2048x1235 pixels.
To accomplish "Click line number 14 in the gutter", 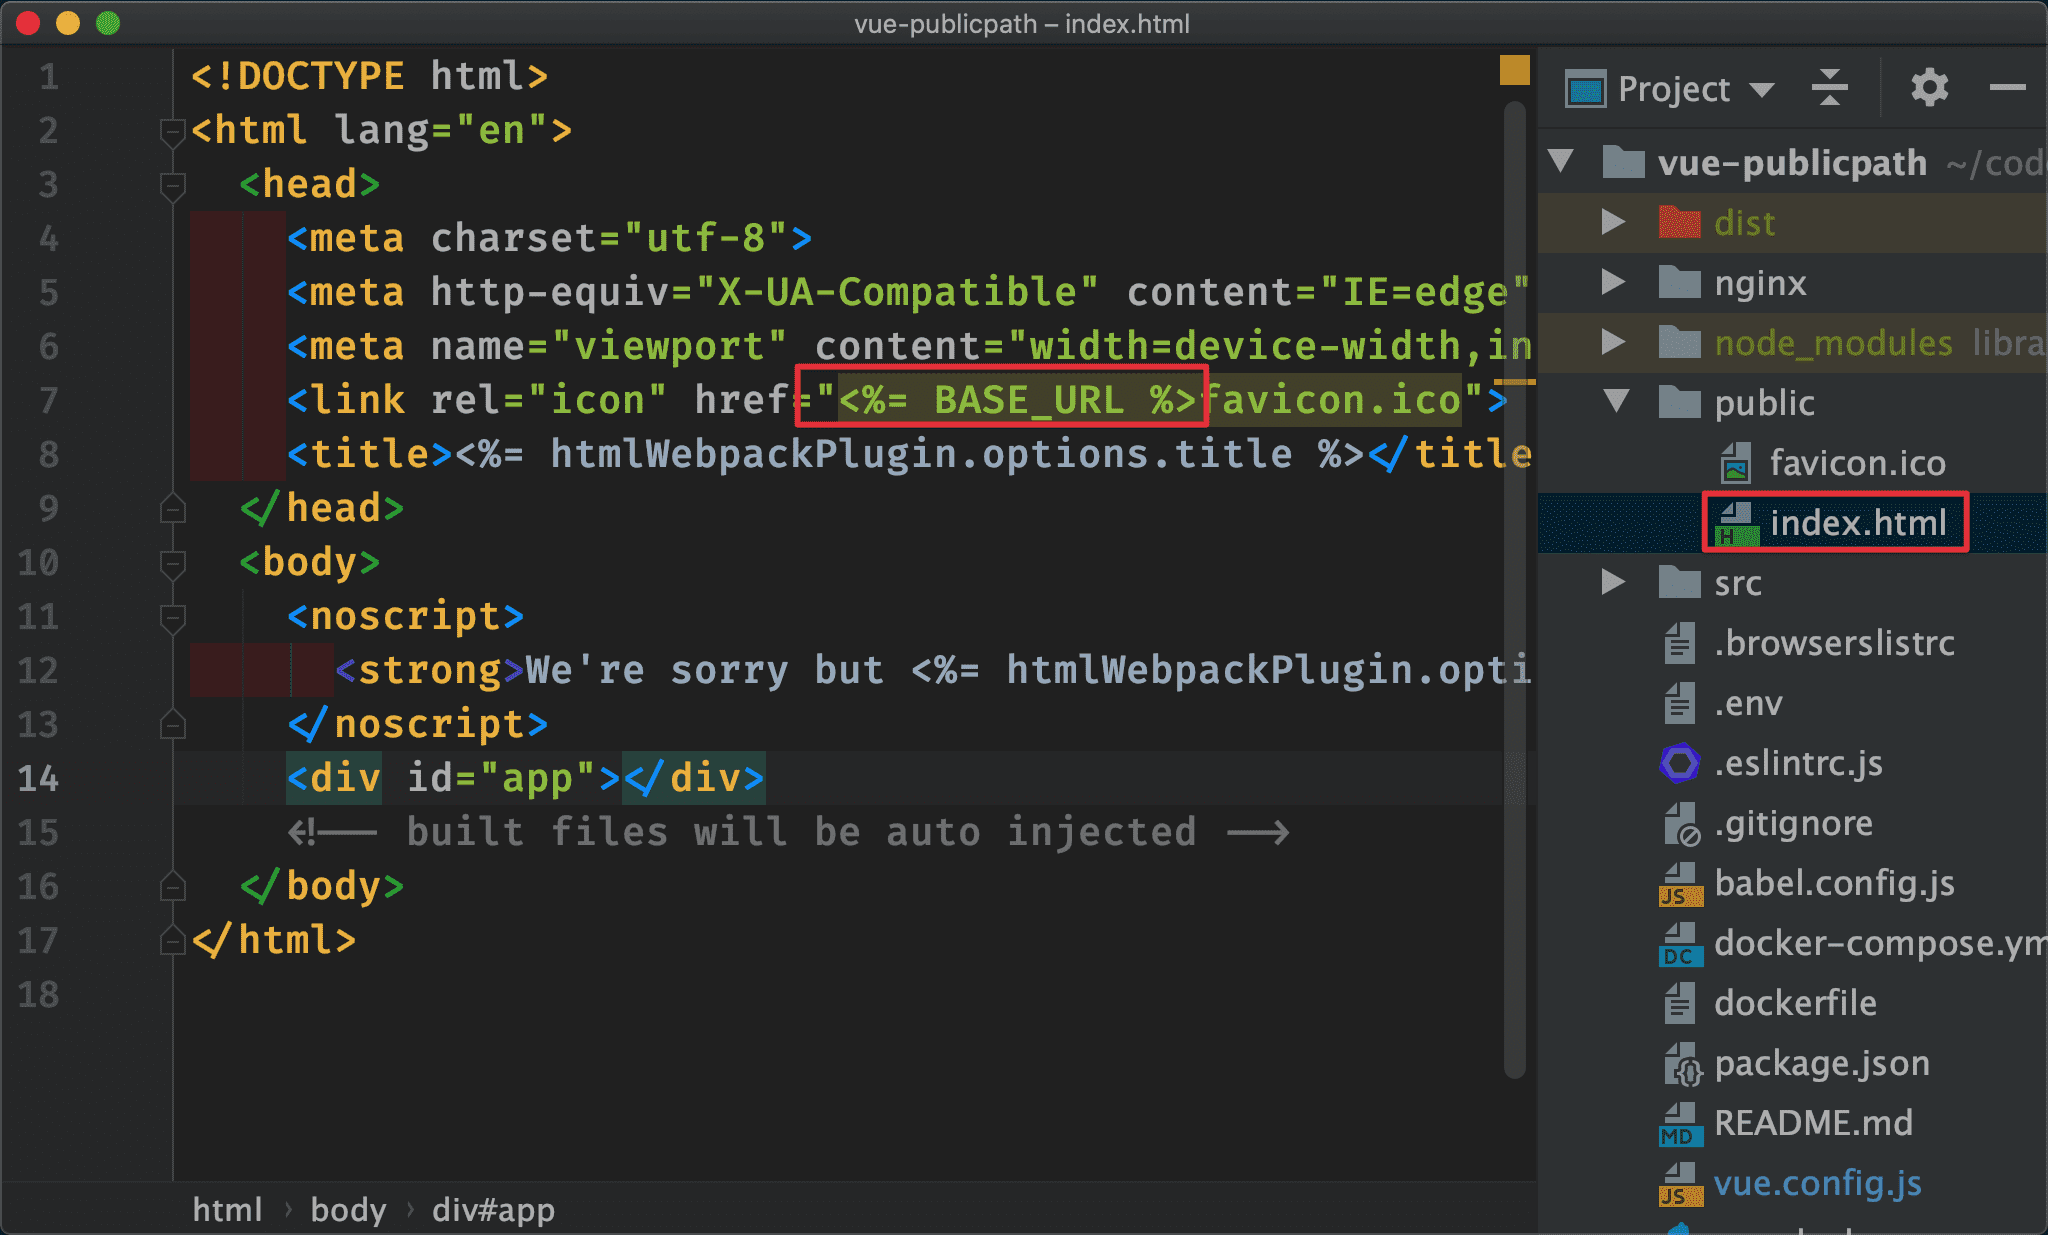I will point(38,778).
